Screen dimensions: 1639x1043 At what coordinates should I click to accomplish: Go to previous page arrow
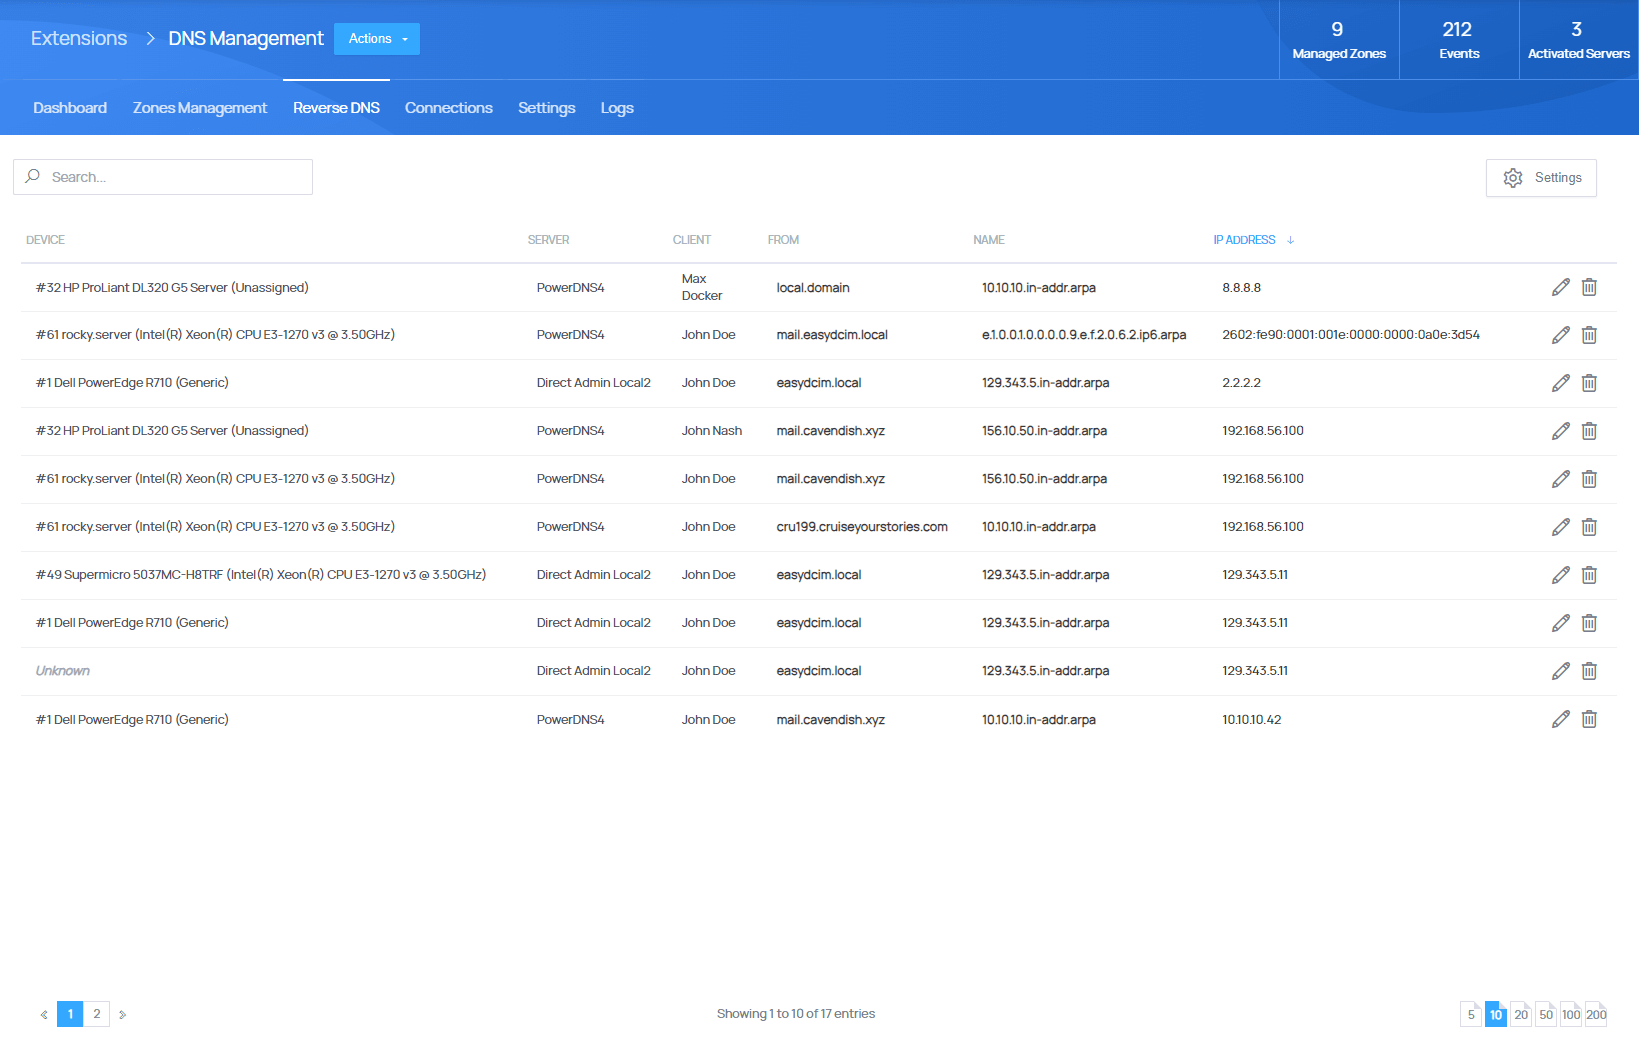(x=44, y=1014)
